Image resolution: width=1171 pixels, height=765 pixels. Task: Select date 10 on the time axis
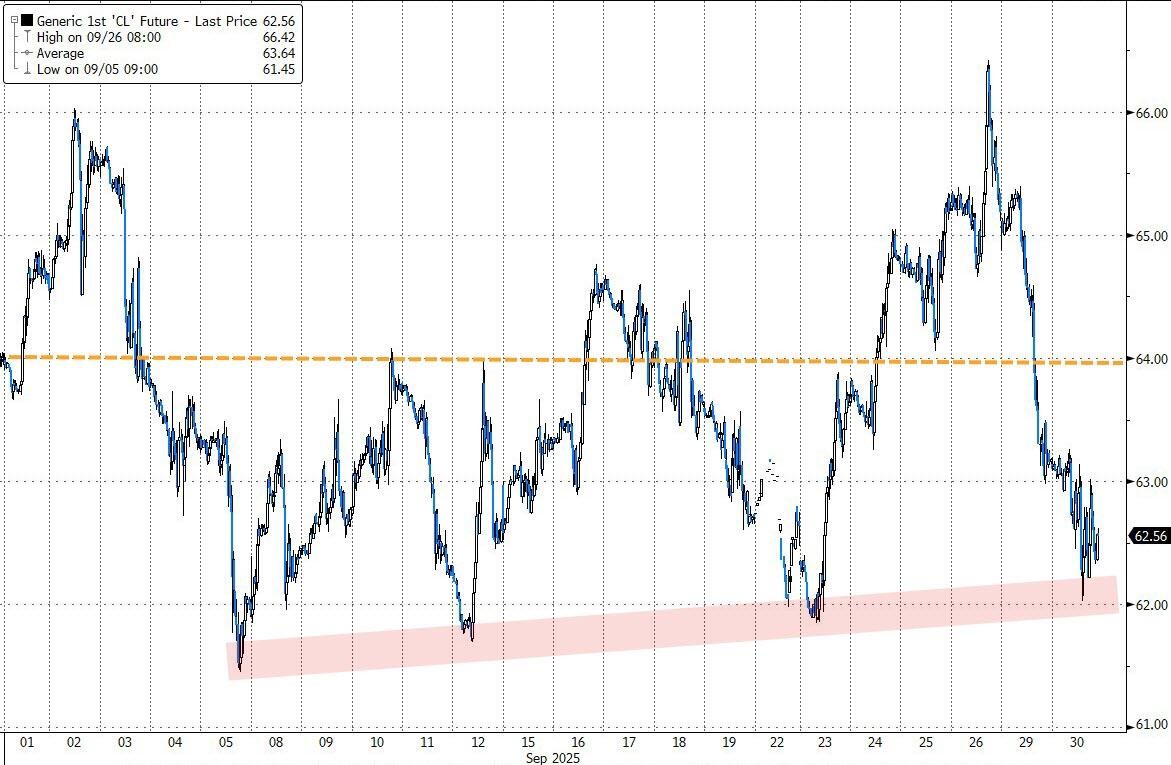[x=377, y=743]
